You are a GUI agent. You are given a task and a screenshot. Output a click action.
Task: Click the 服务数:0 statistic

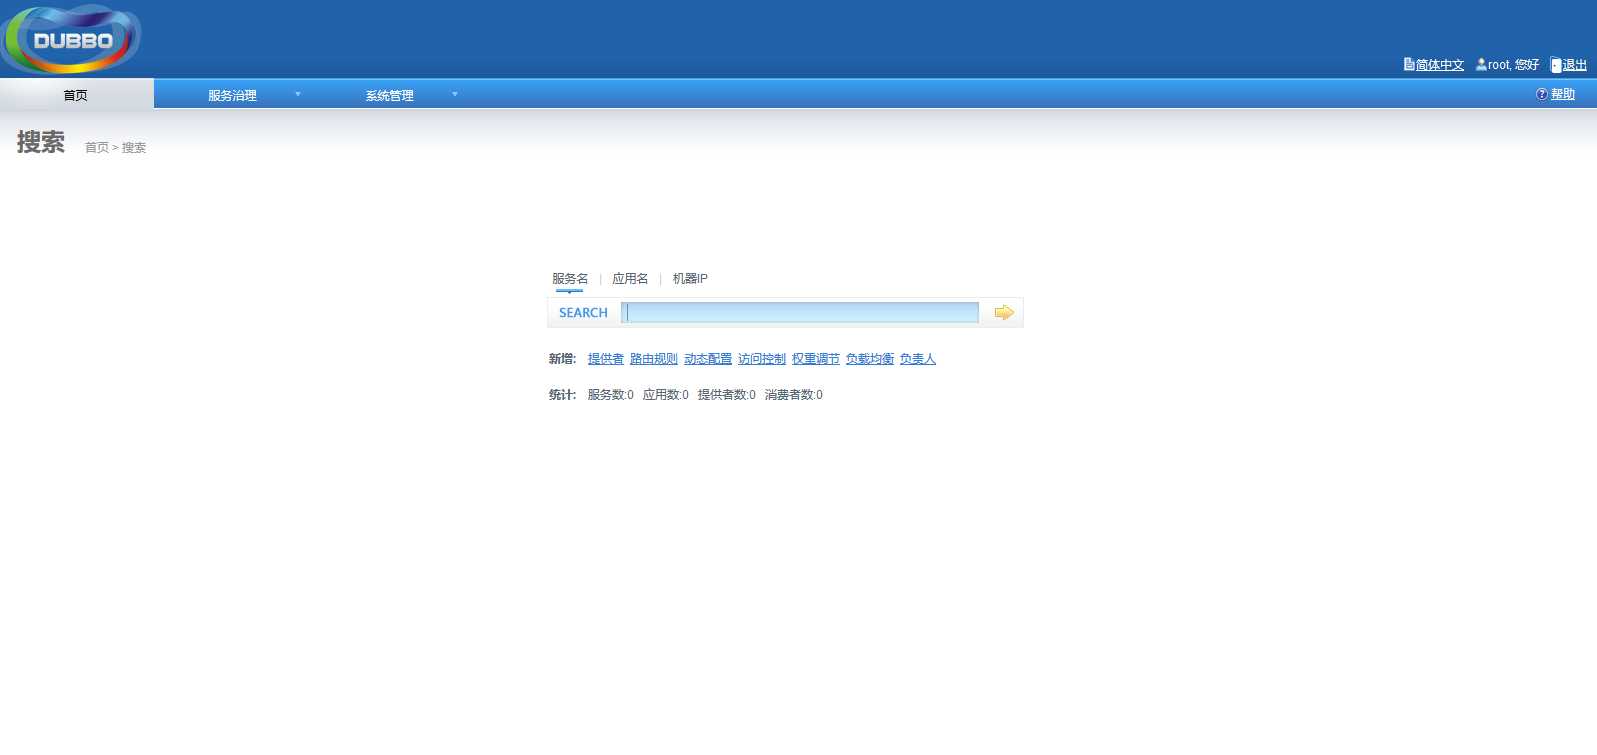[611, 395]
